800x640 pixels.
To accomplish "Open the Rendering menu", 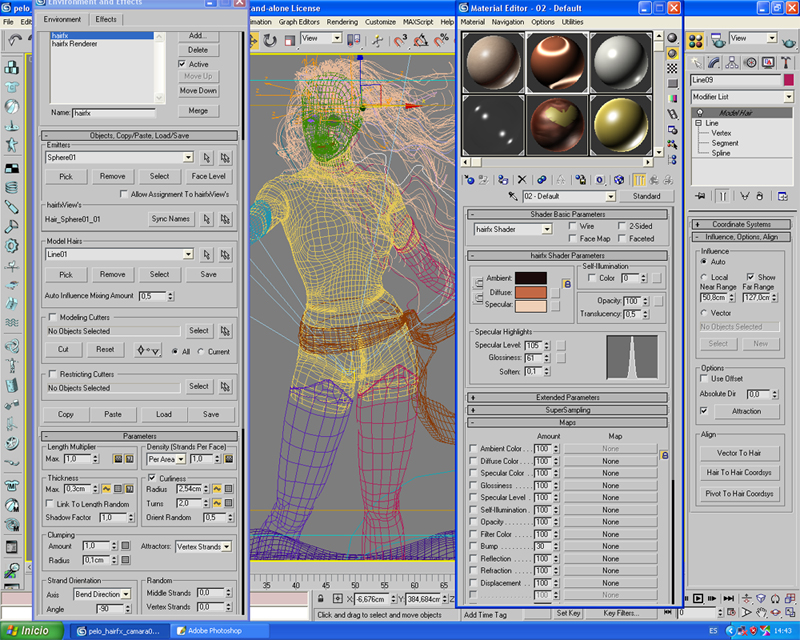I will (342, 22).
